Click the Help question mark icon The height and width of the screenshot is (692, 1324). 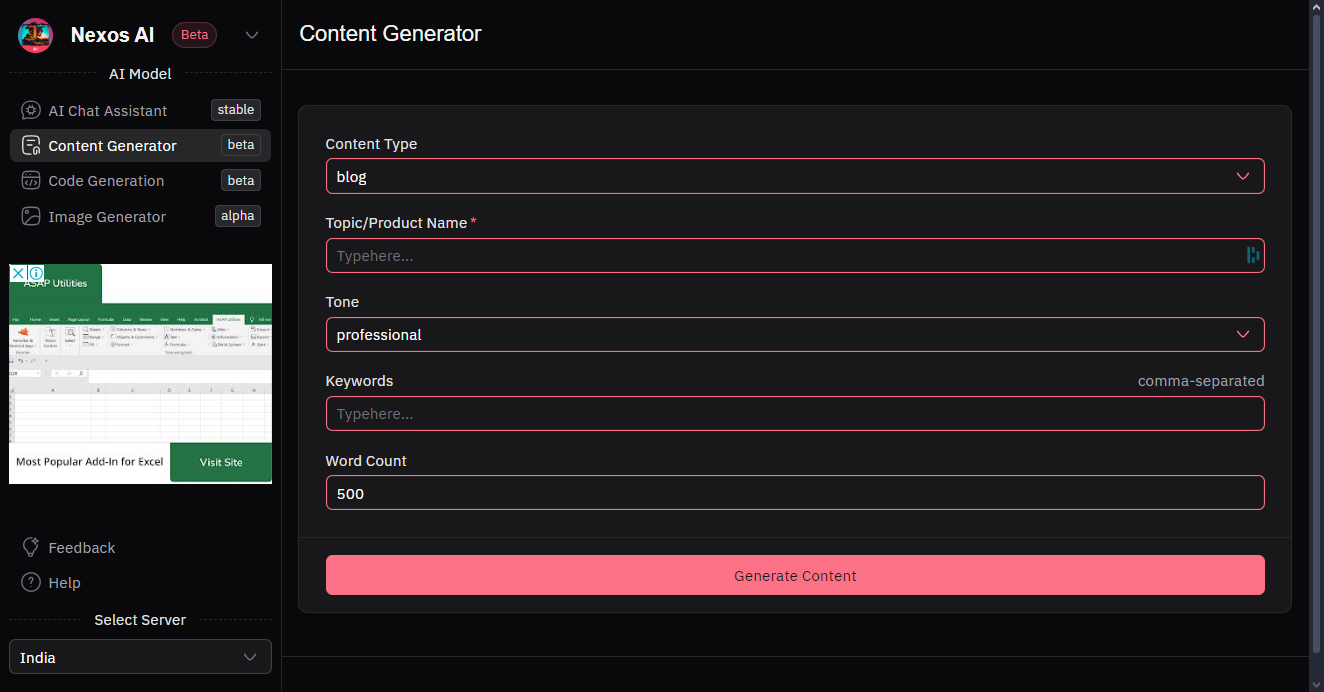[31, 583]
